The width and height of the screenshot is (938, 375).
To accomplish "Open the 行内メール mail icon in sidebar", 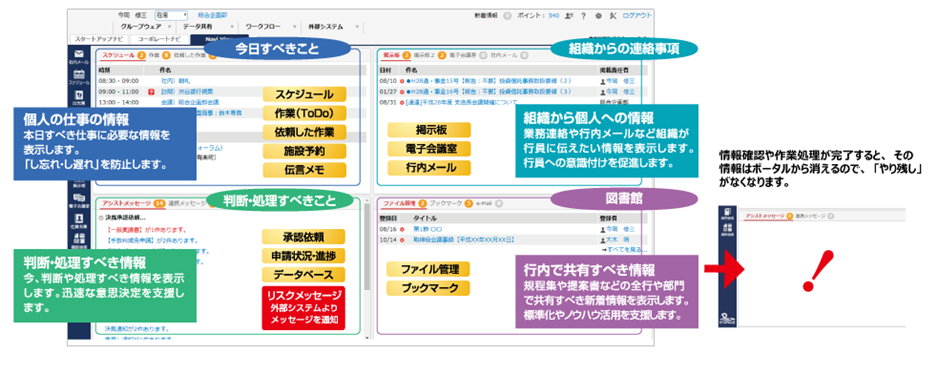I will pos(79,55).
